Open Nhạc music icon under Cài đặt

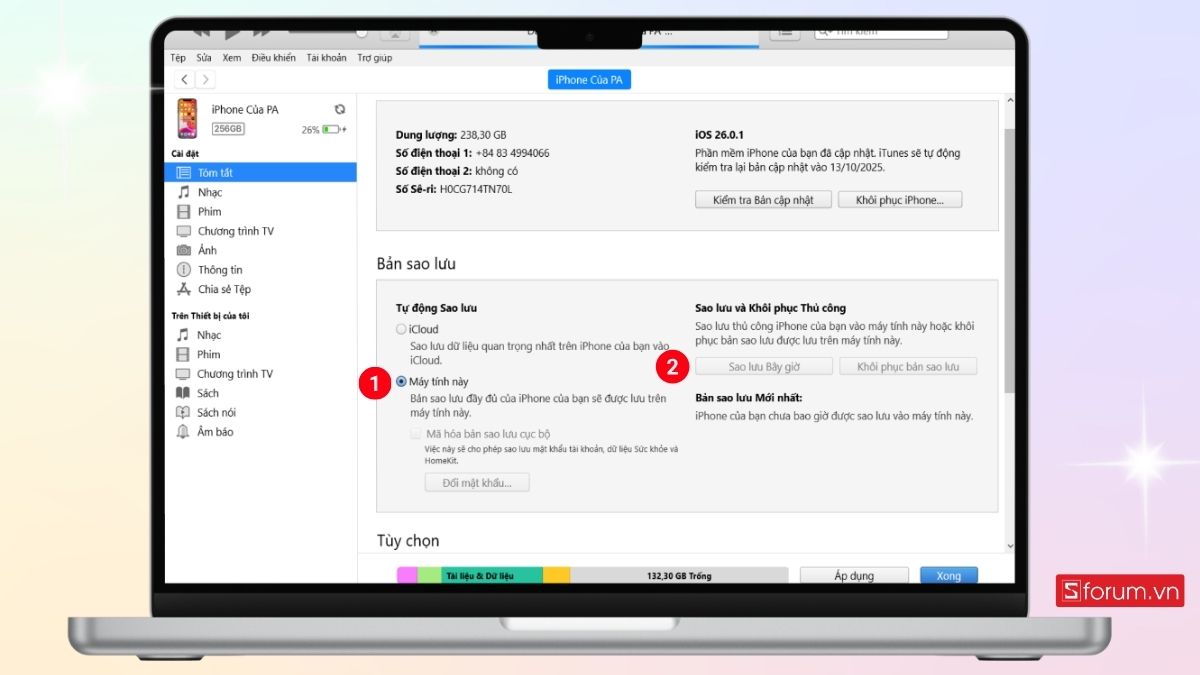(184, 192)
